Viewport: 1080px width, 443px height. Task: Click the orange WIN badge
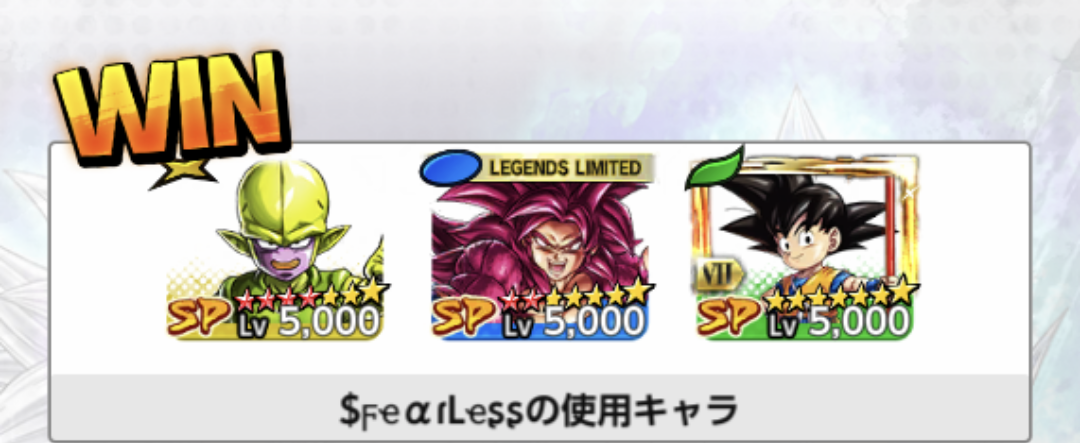[172, 109]
